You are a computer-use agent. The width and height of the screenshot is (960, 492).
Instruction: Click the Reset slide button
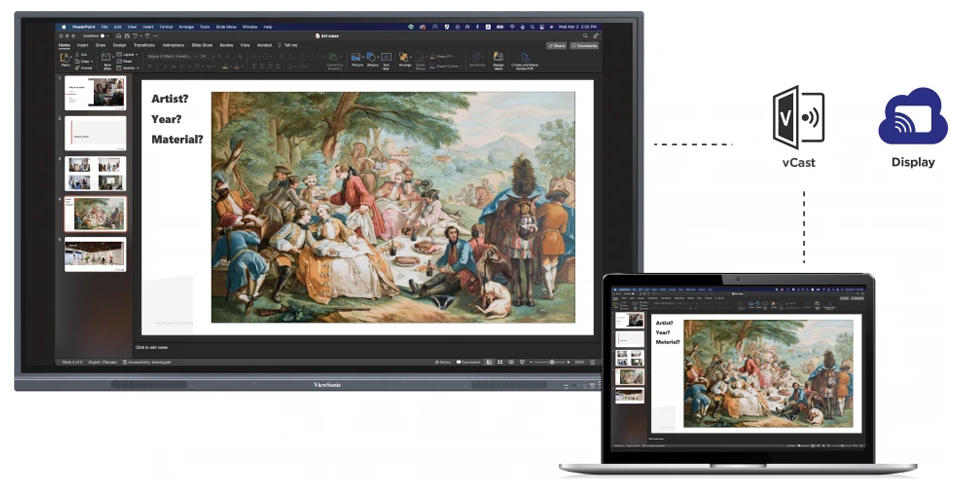123,61
